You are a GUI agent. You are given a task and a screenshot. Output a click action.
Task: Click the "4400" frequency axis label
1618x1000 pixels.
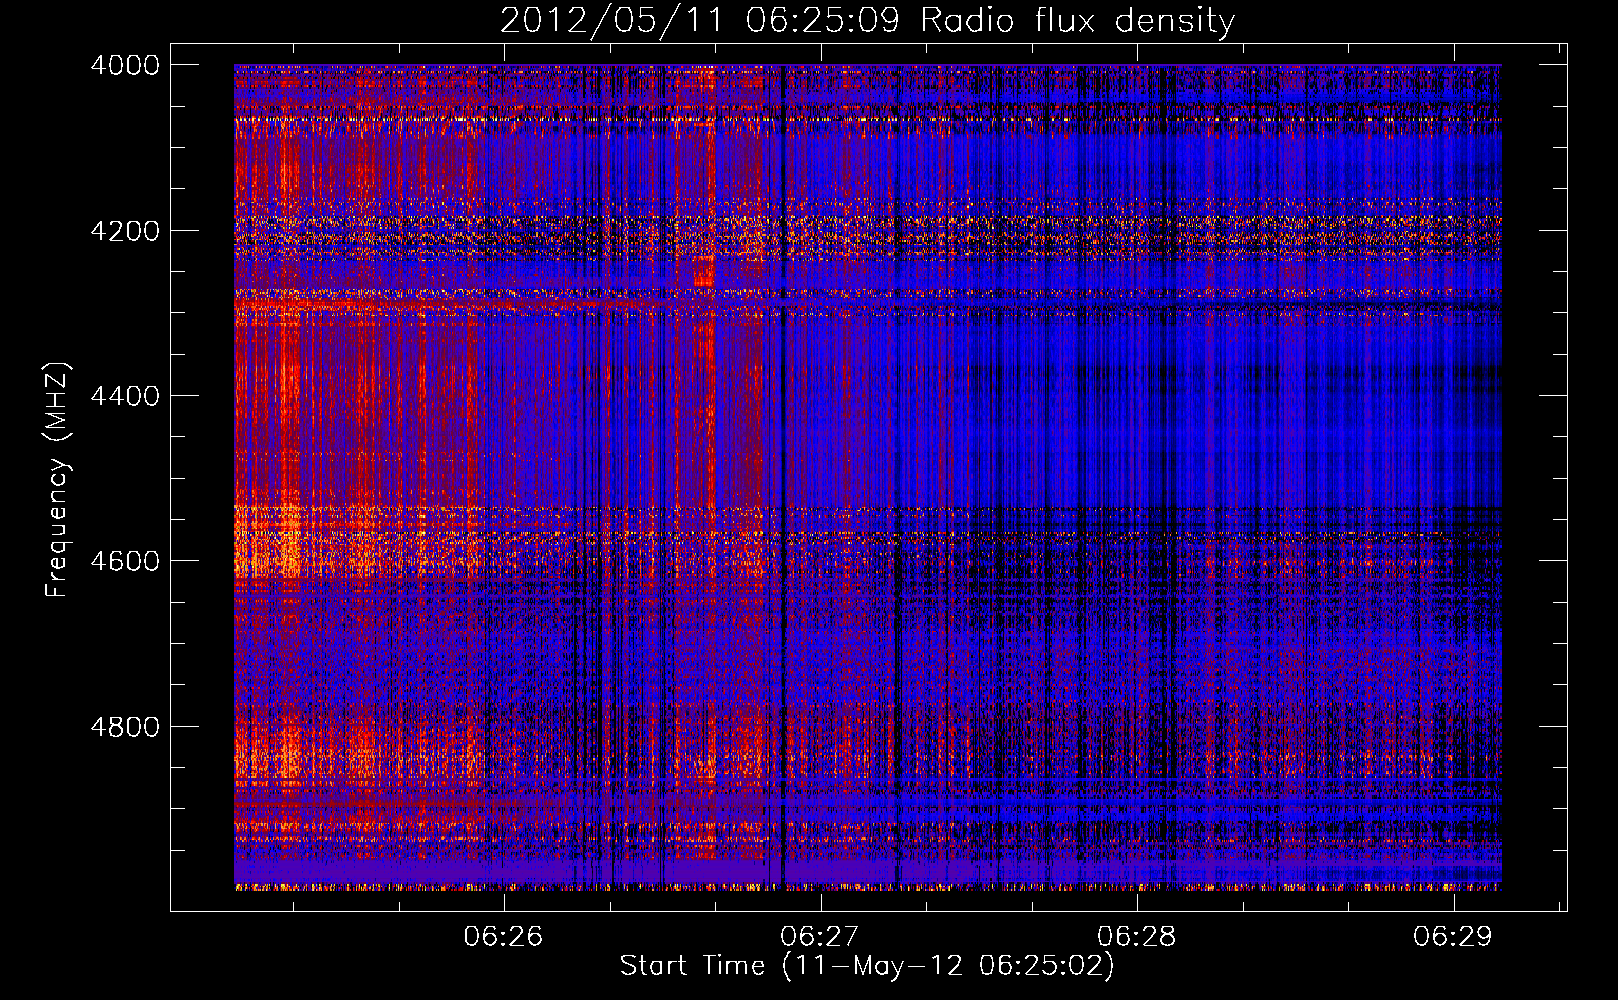click(x=125, y=396)
